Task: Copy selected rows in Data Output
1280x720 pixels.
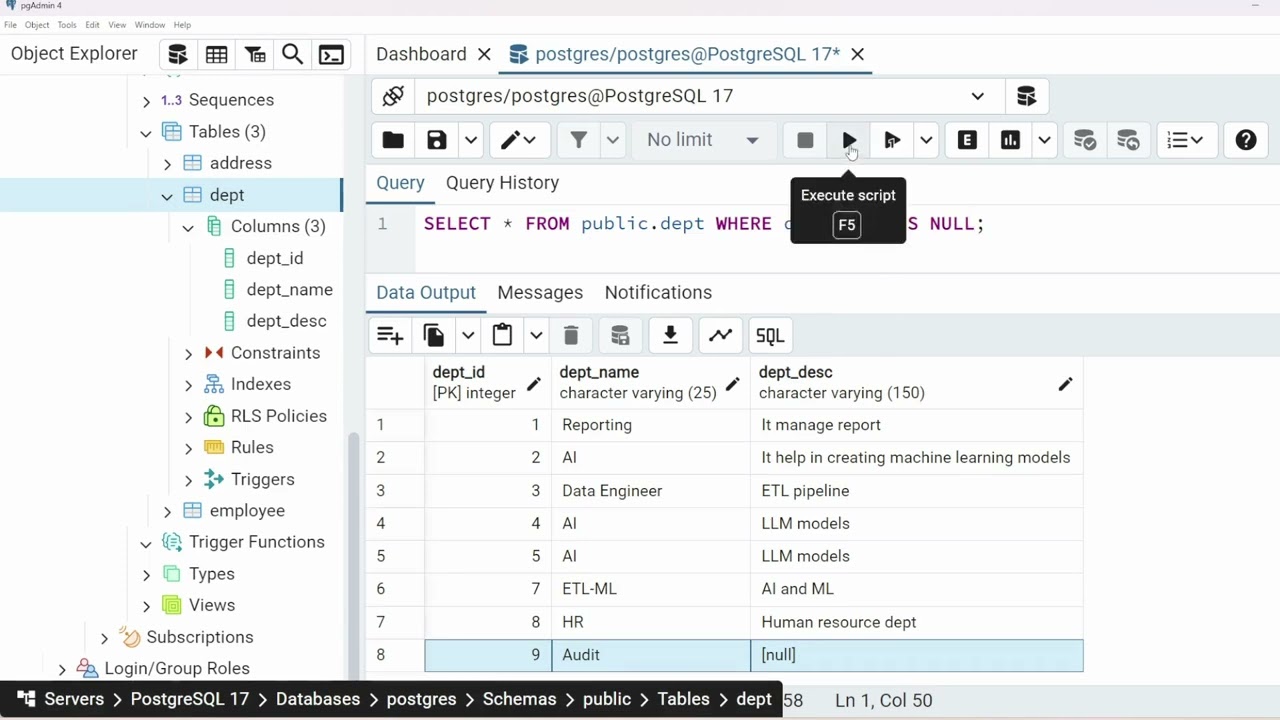Action: [434, 336]
